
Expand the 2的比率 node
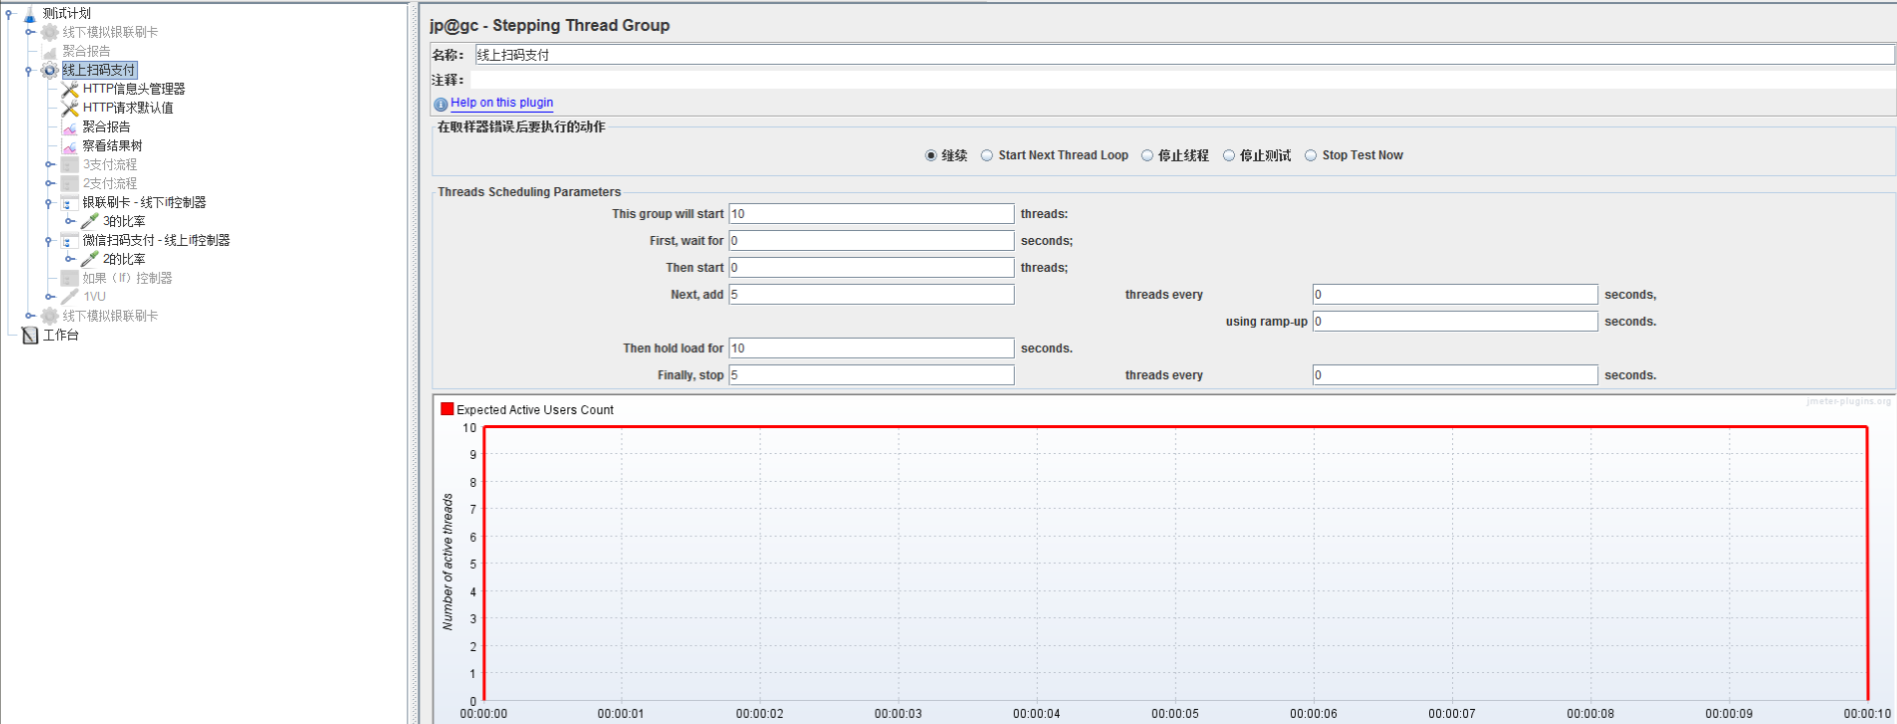(70, 259)
